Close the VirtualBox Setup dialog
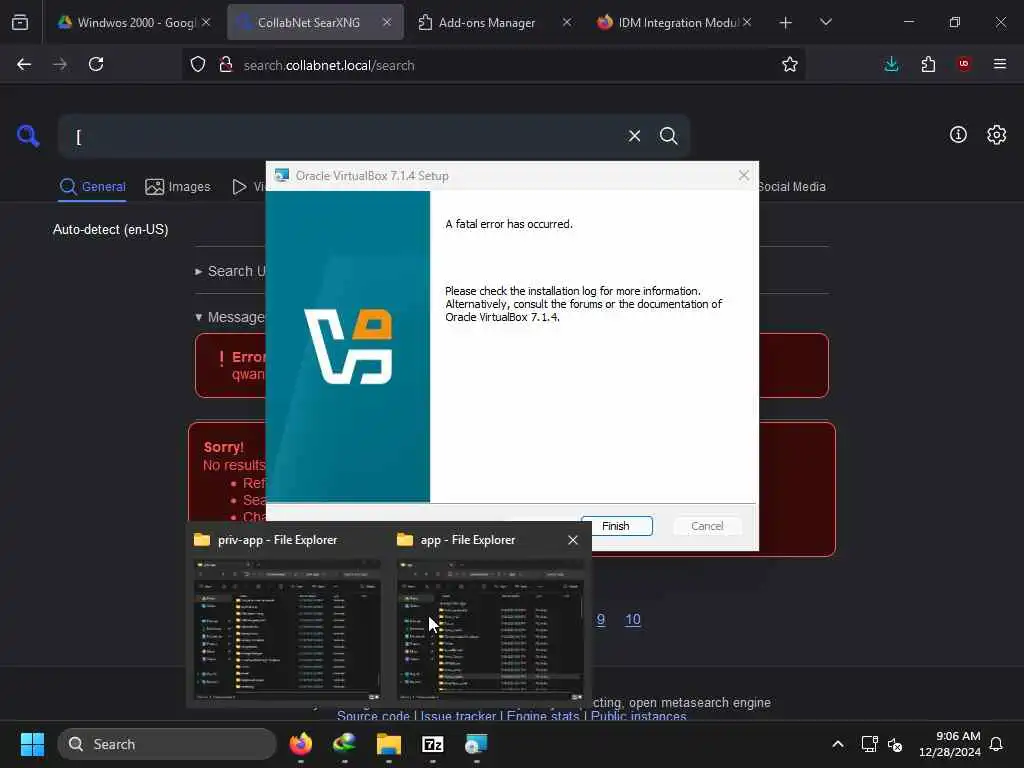Image resolution: width=1024 pixels, height=768 pixels. coord(744,175)
